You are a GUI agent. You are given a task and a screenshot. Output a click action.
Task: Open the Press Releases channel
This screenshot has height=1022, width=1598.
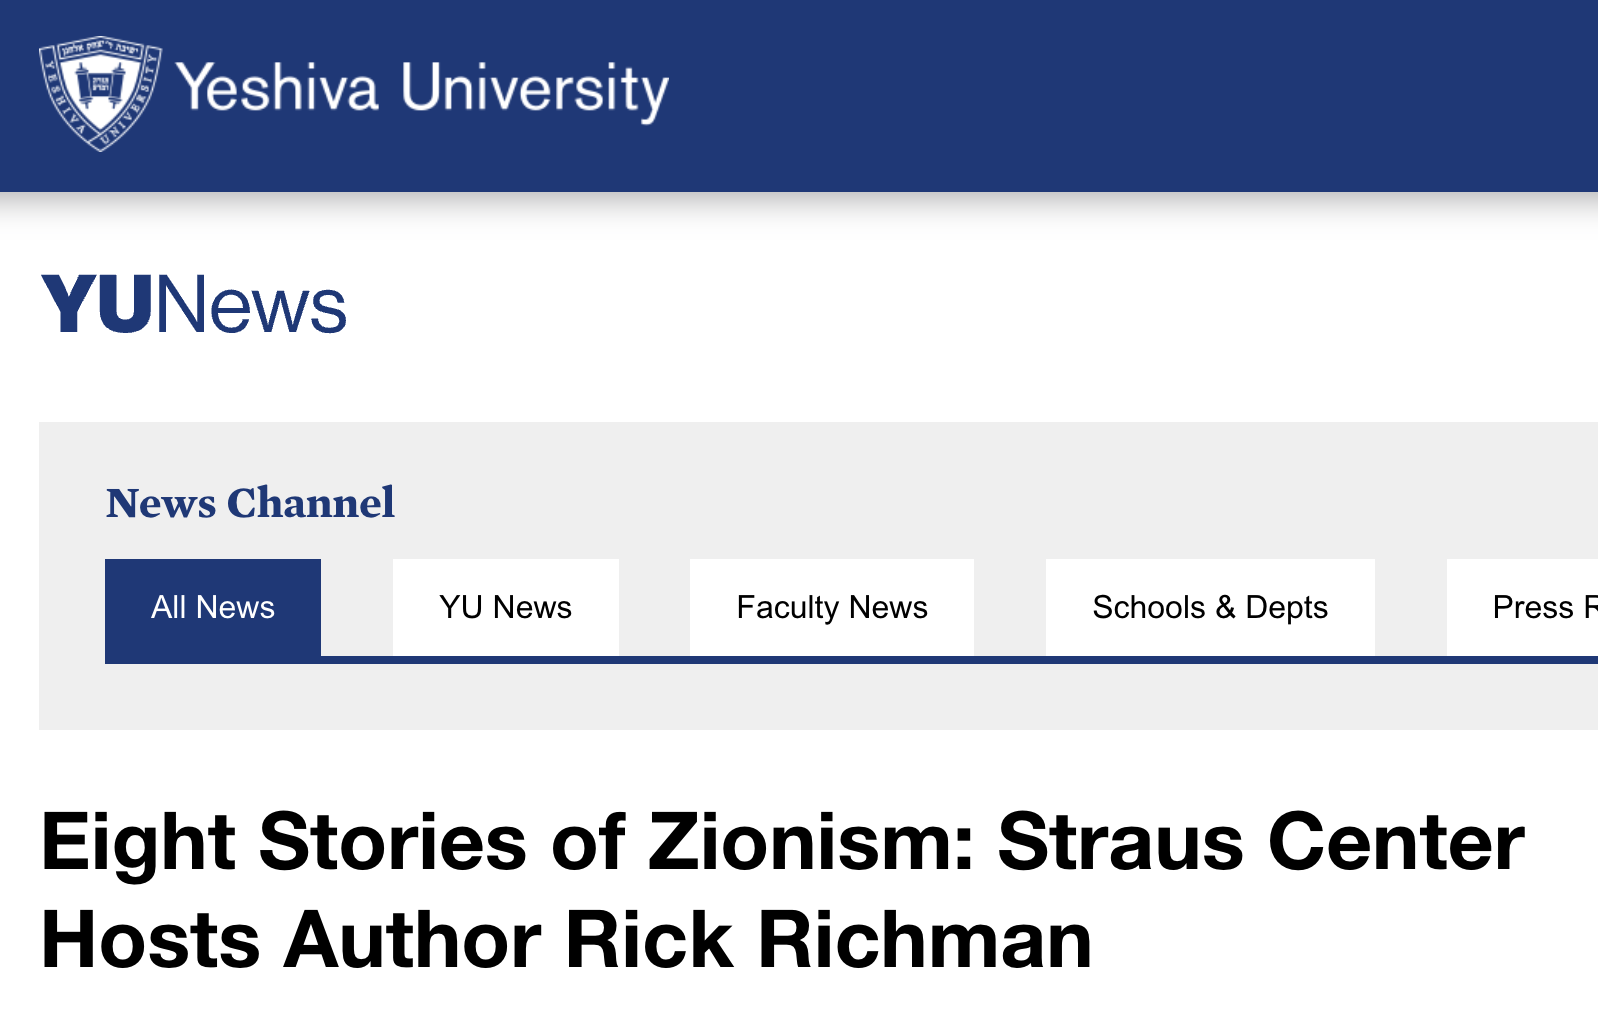1540,607
